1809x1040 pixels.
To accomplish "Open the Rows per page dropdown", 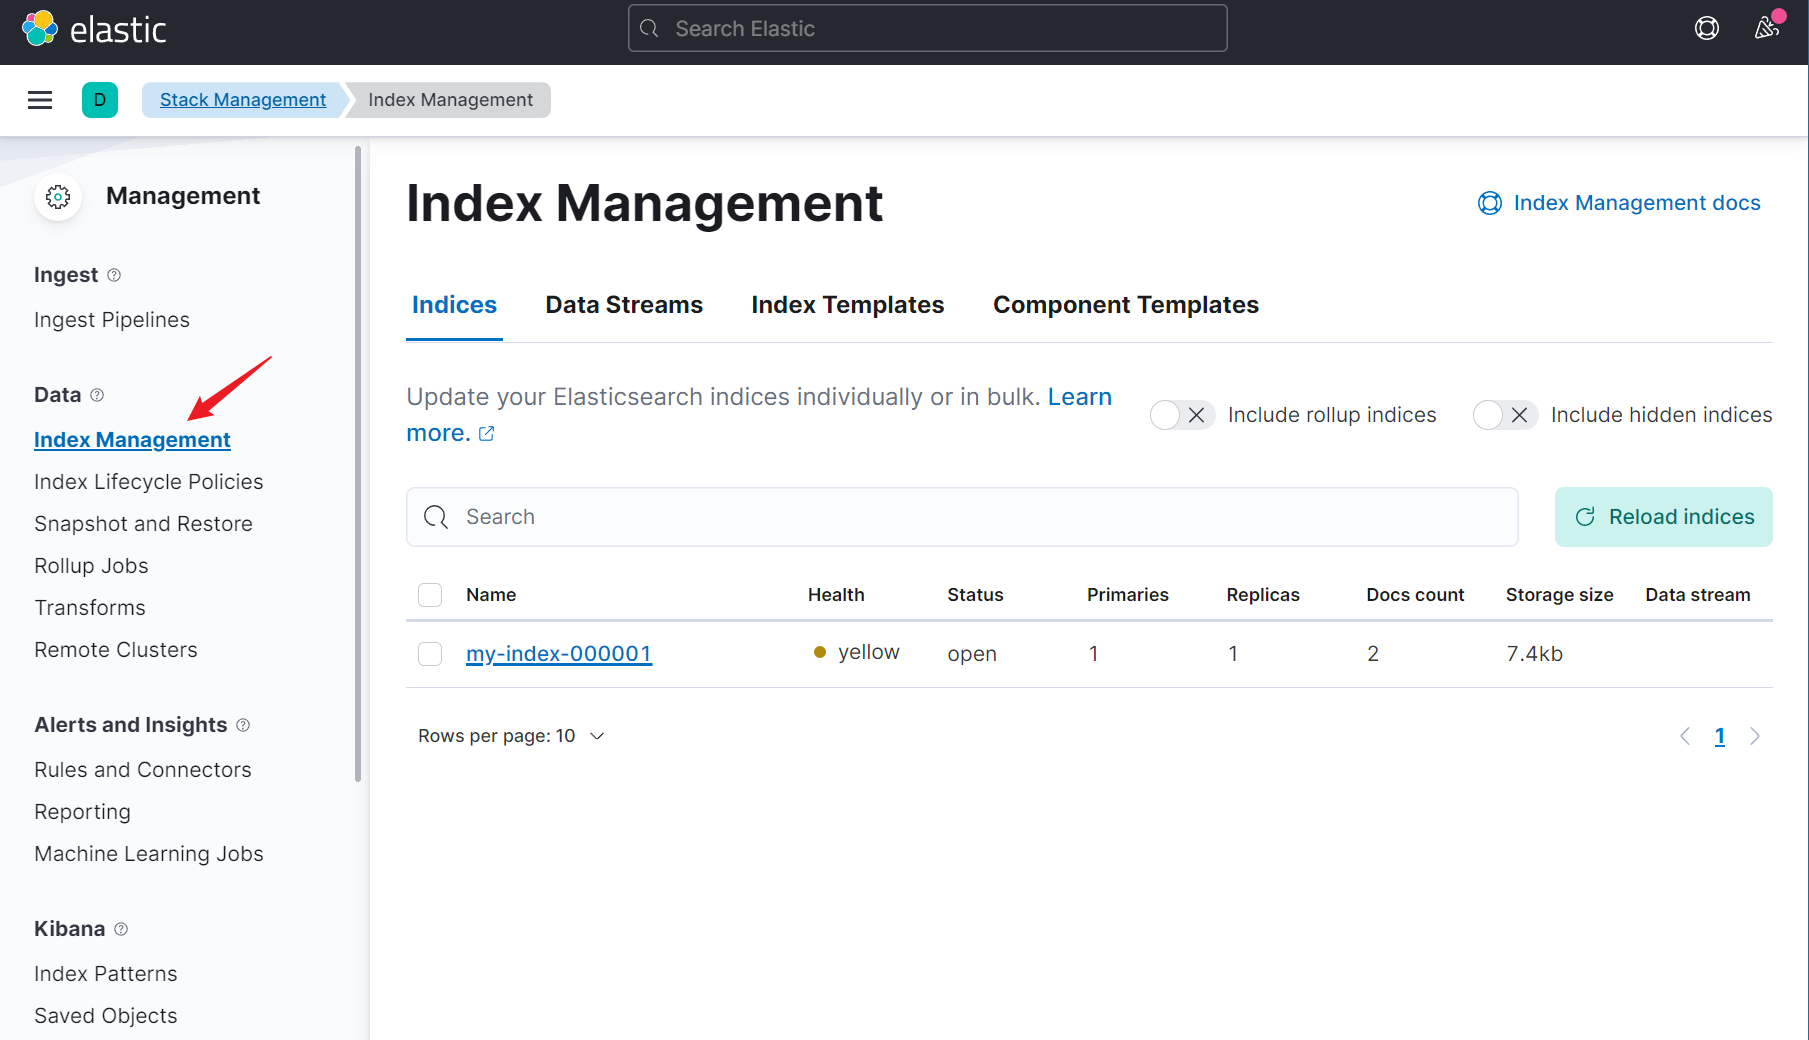I will (x=511, y=736).
